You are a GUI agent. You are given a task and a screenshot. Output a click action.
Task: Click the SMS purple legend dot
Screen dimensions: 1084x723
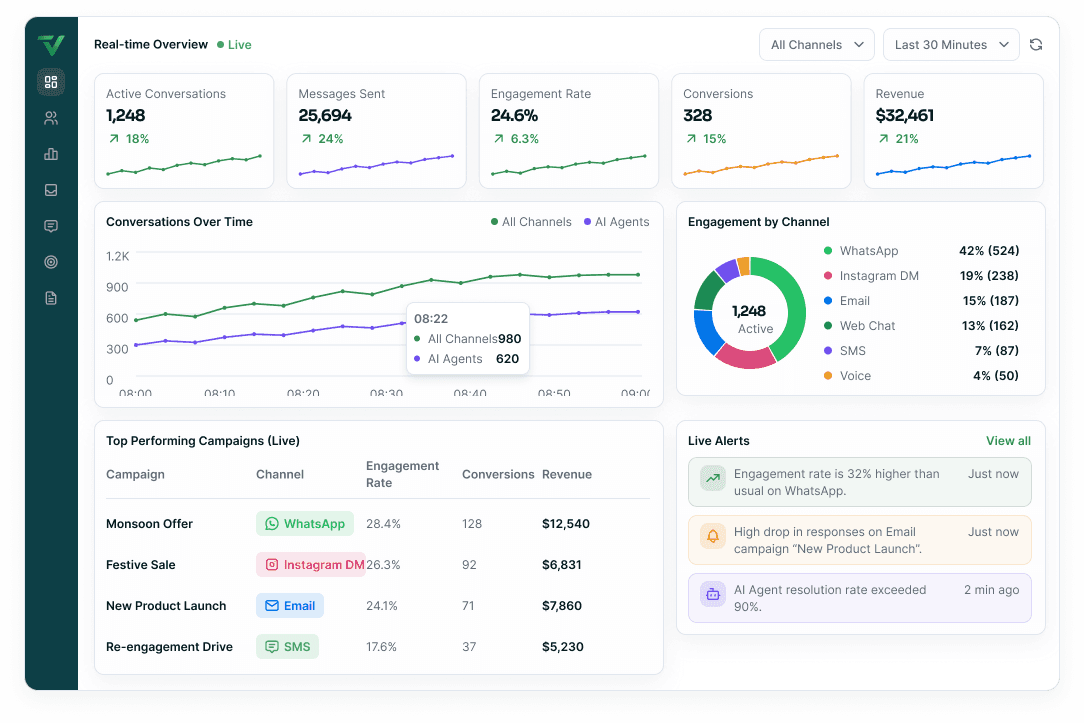828,350
